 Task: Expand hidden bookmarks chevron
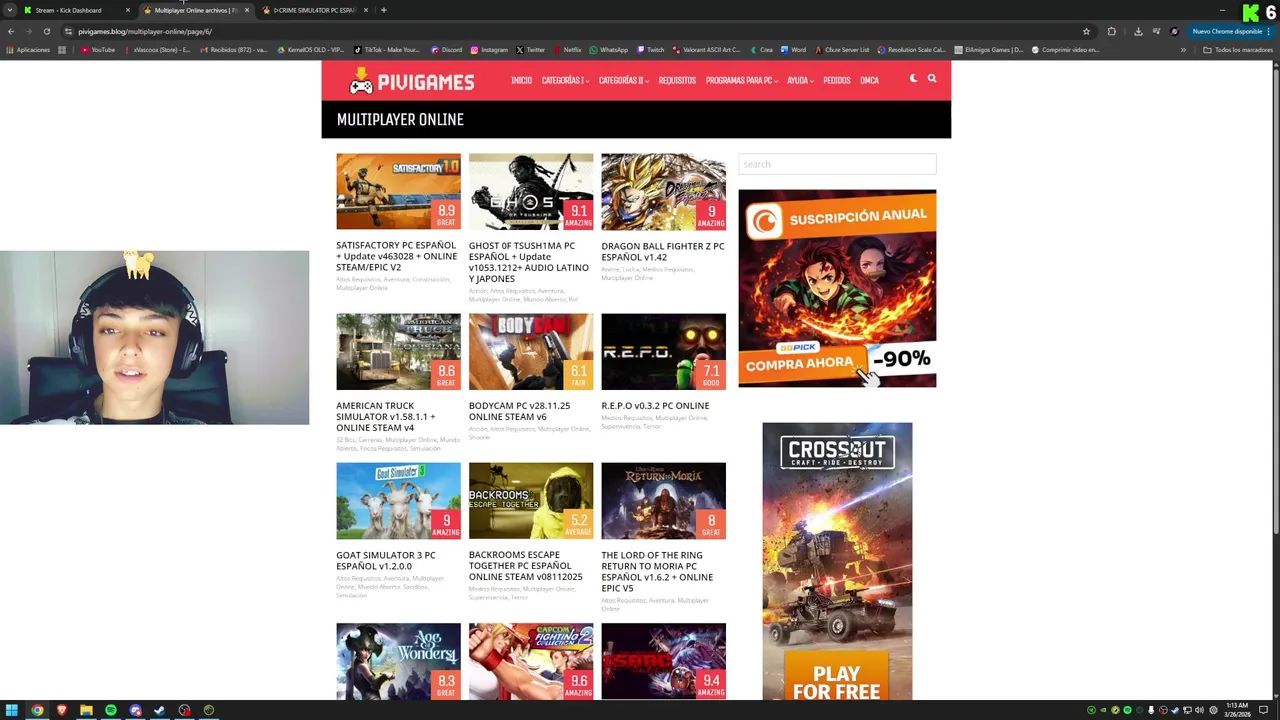(1183, 49)
